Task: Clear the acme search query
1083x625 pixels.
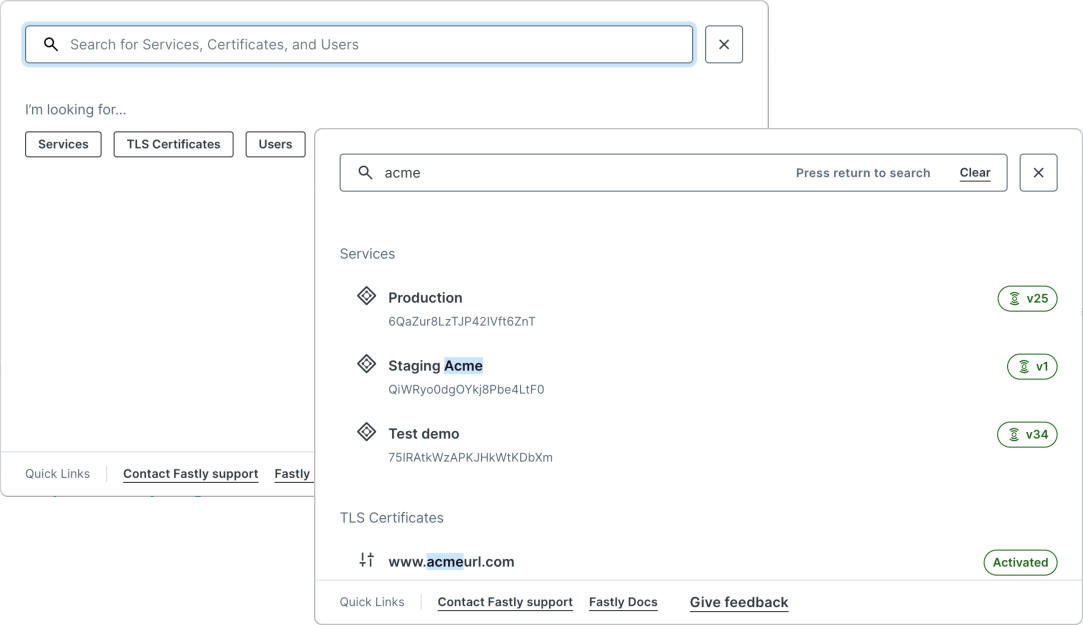Action: pyautogui.click(x=974, y=172)
